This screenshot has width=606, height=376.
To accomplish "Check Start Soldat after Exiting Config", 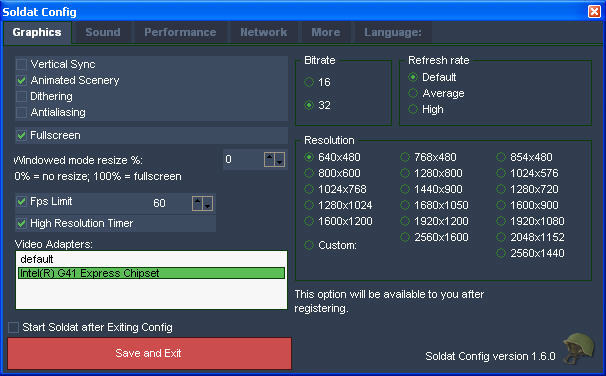I will pyautogui.click(x=14, y=327).
